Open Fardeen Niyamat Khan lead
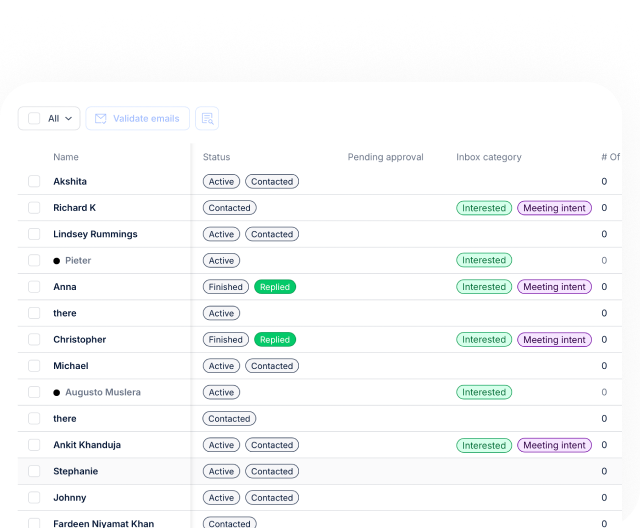 pyautogui.click(x=104, y=524)
